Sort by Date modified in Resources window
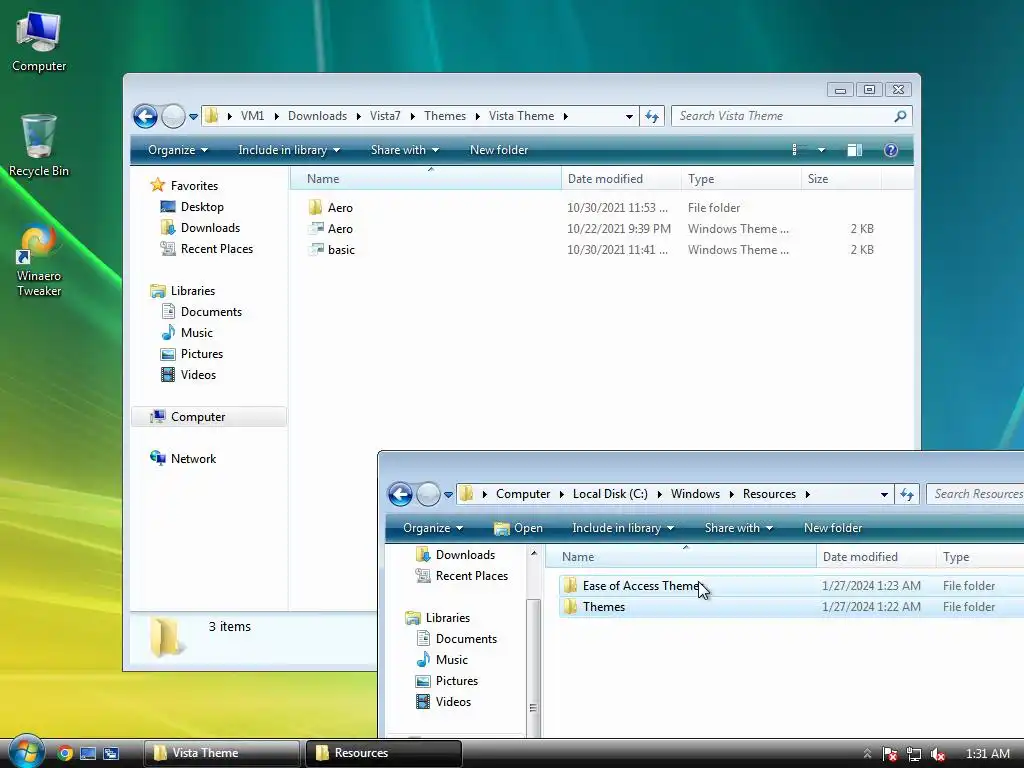 pyautogui.click(x=876, y=557)
